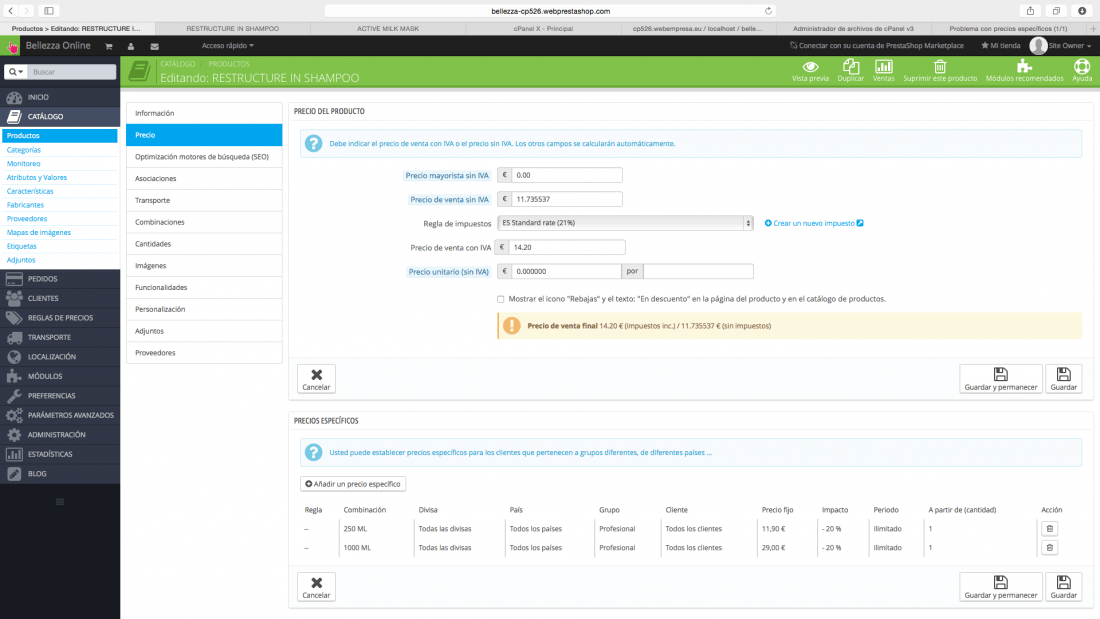
Task: Open Fabricantes in the catalog submenu
Action: 25,205
